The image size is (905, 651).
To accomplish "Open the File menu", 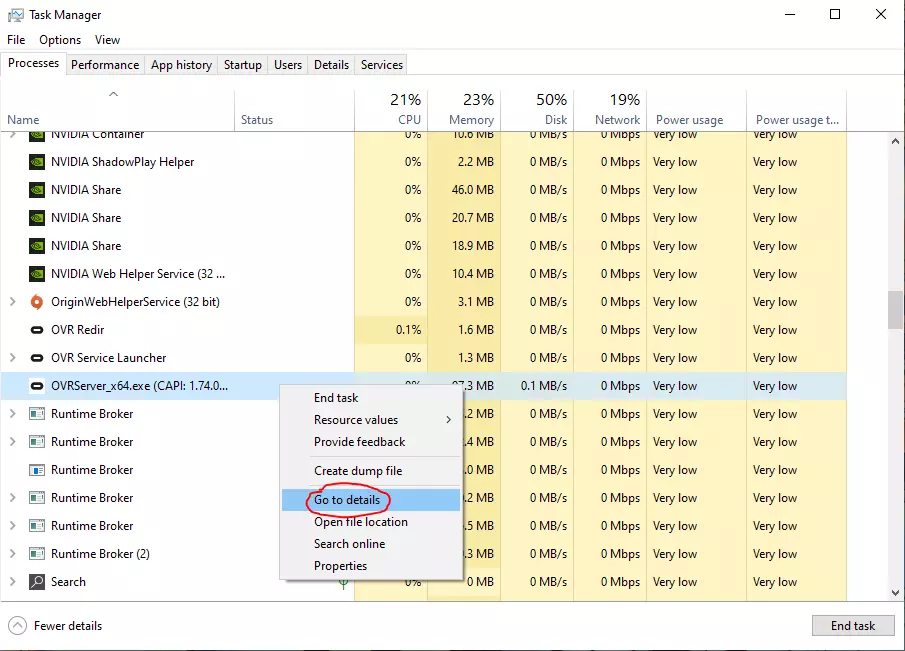I will [16, 40].
